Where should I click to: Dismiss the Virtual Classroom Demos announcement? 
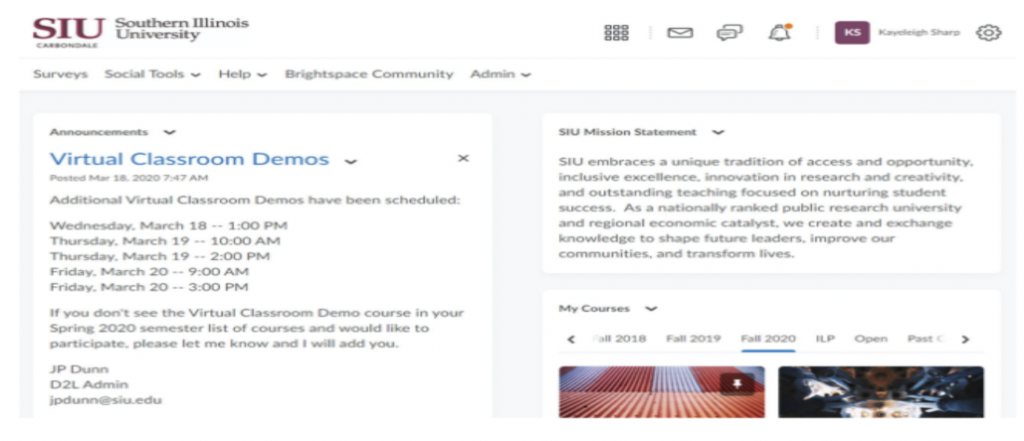click(463, 158)
